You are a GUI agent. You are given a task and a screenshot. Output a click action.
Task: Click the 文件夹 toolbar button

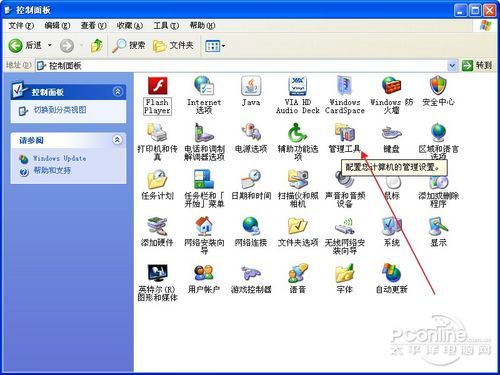pyautogui.click(x=173, y=45)
